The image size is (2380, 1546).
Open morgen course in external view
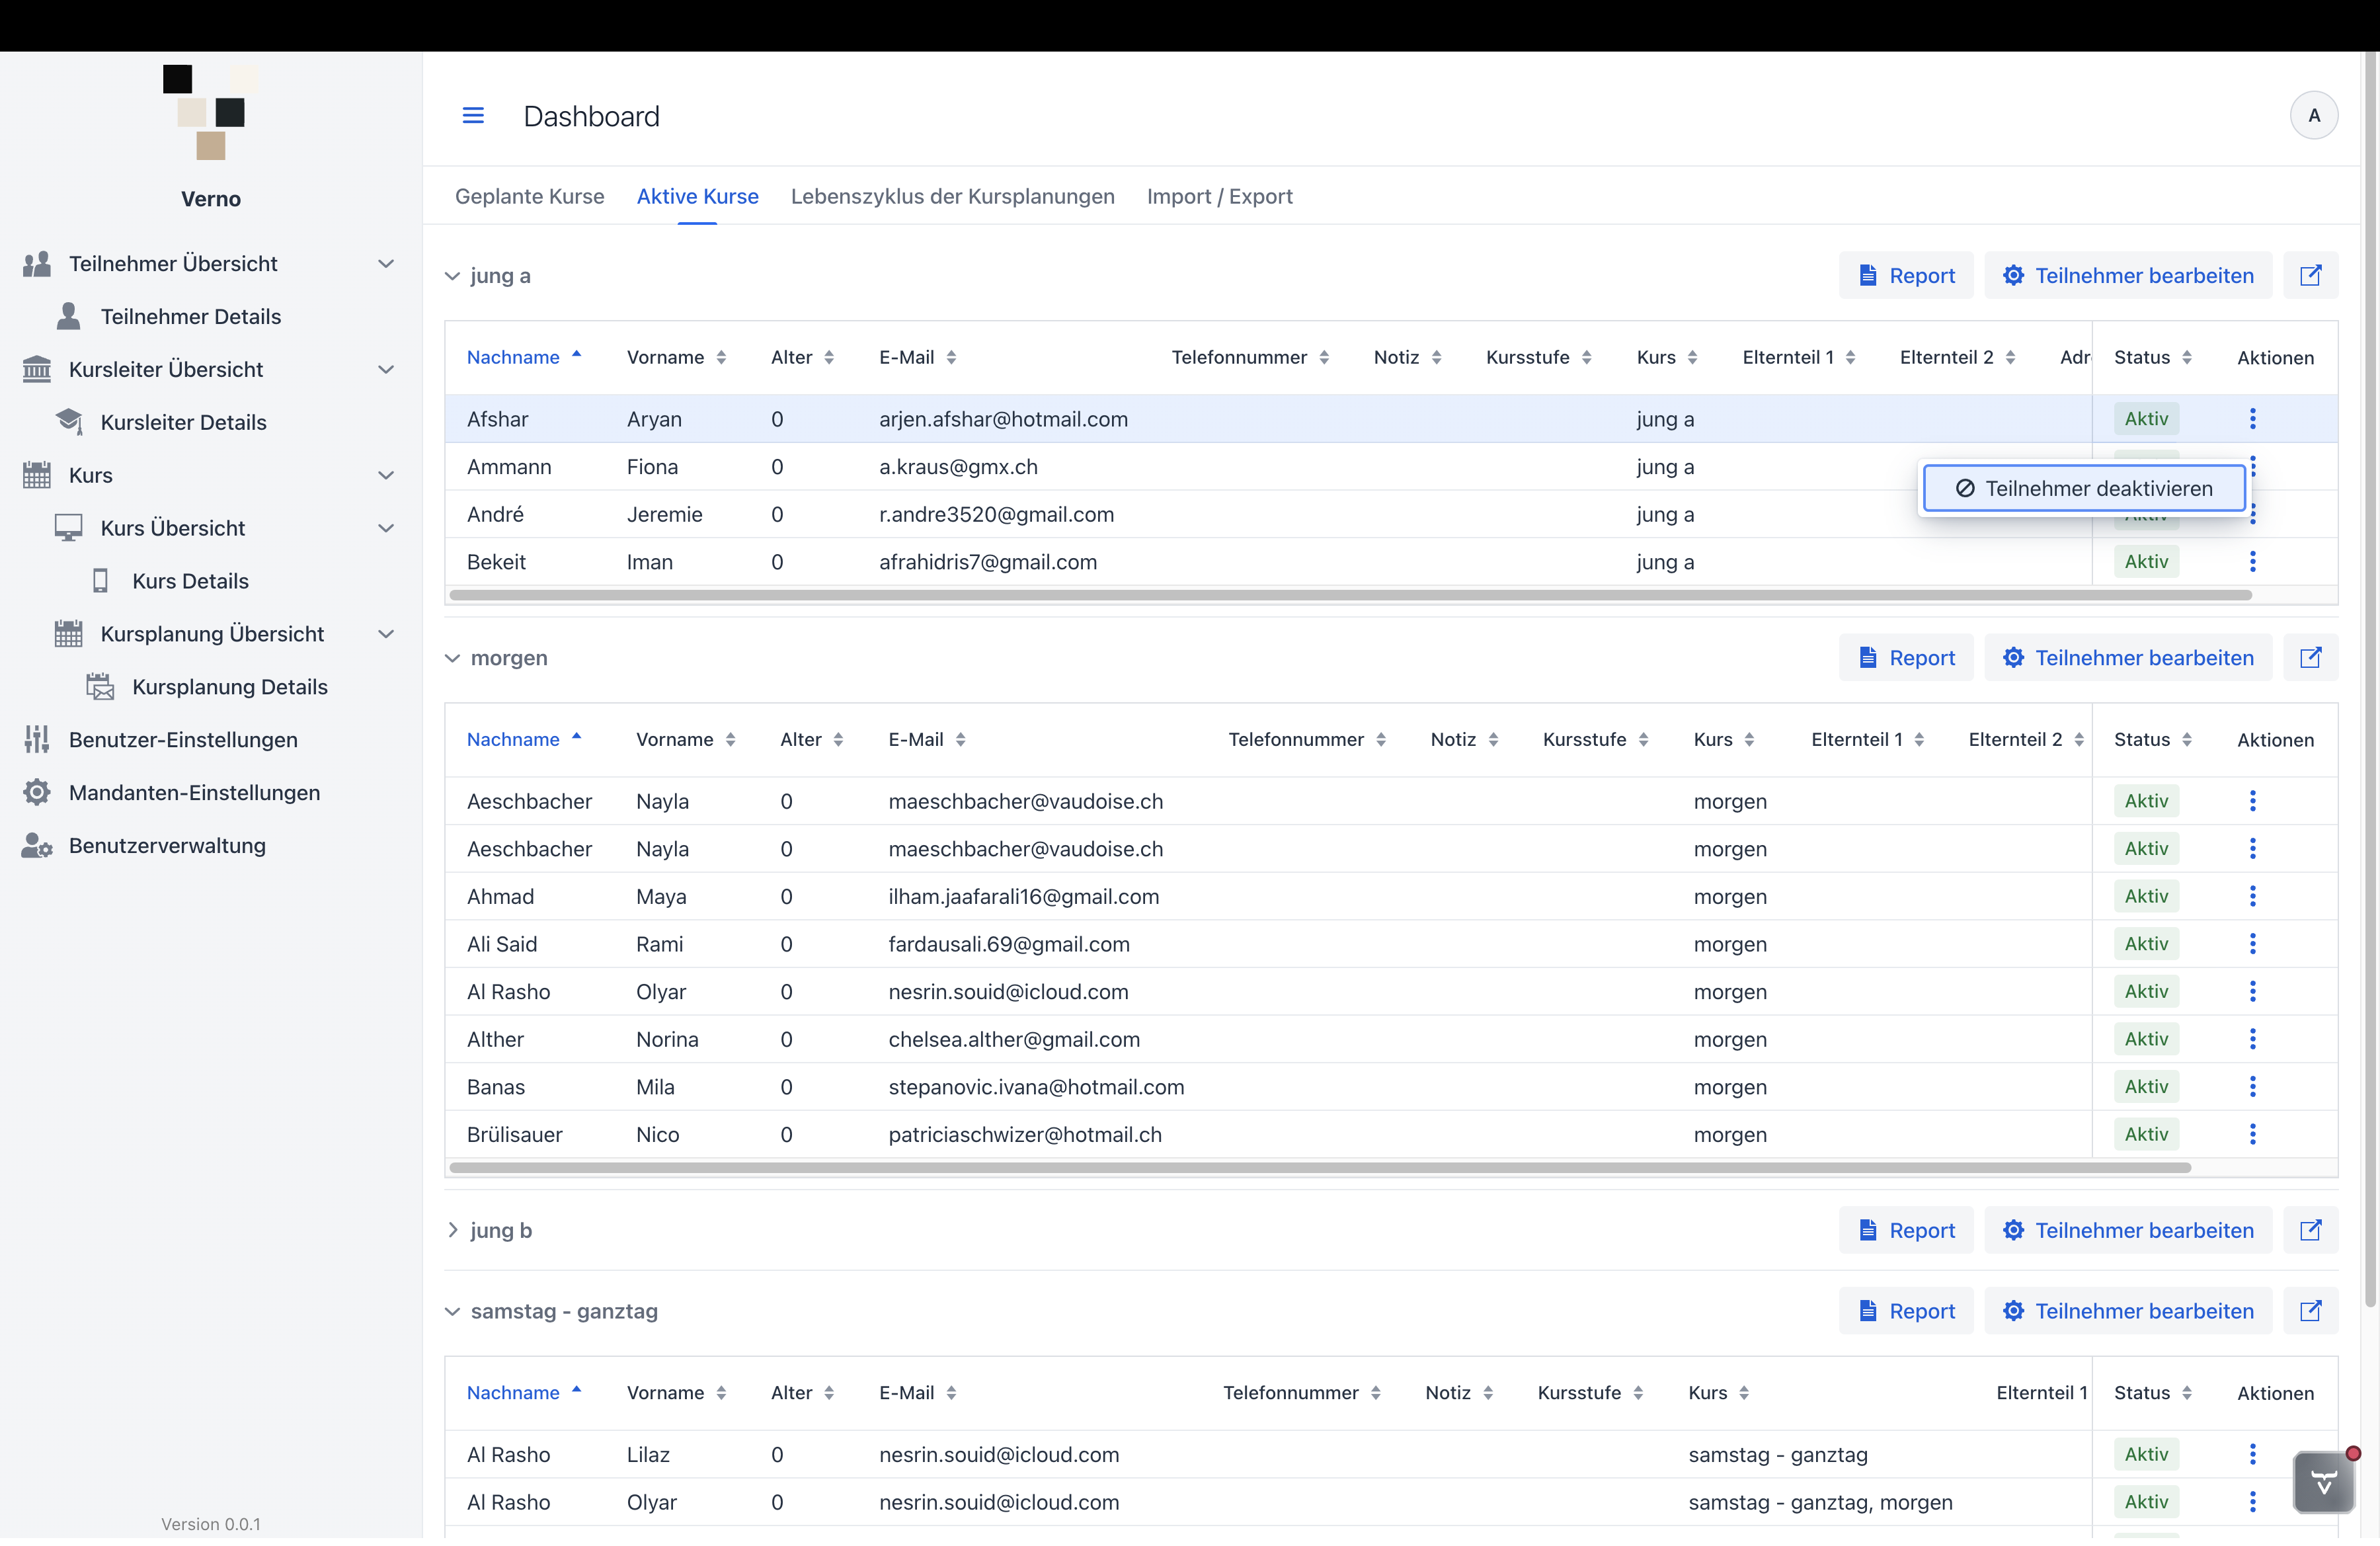pos(2310,657)
